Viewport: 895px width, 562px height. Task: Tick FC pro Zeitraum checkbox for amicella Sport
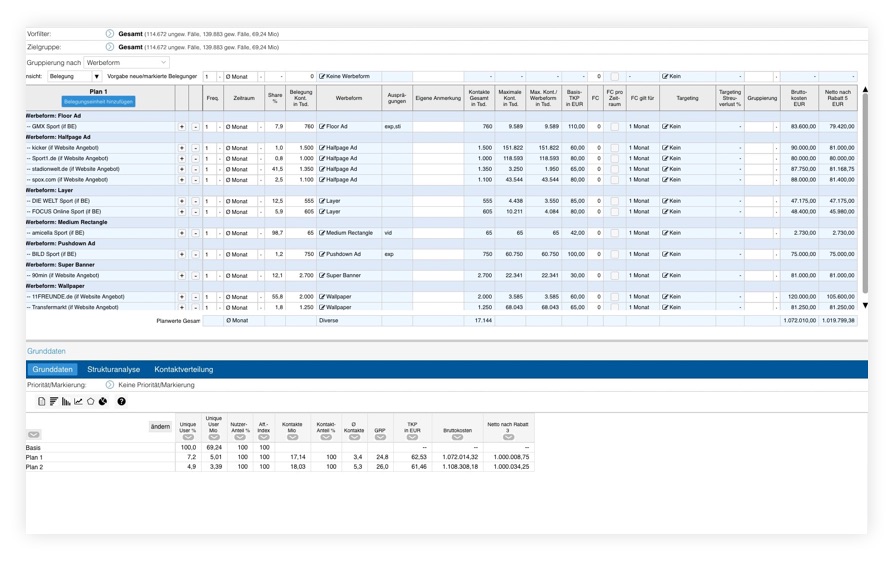[x=614, y=233]
